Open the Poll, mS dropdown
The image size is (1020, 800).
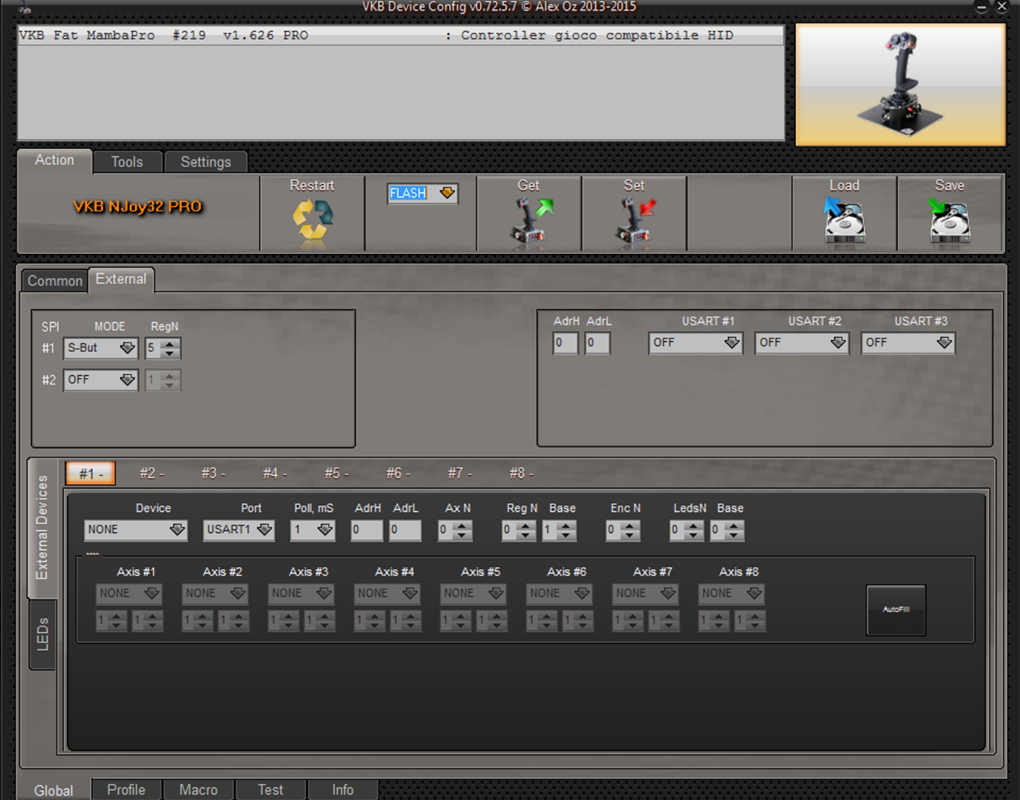[312, 530]
